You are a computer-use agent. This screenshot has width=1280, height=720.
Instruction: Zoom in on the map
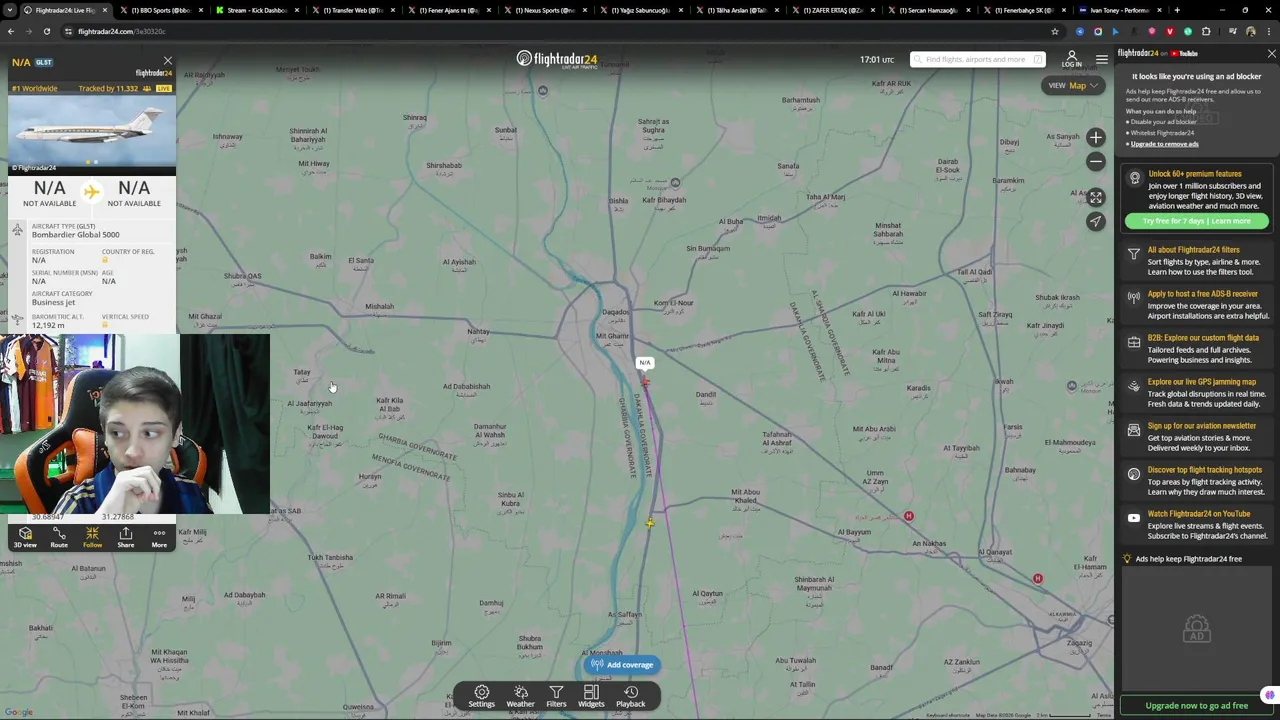[1096, 138]
